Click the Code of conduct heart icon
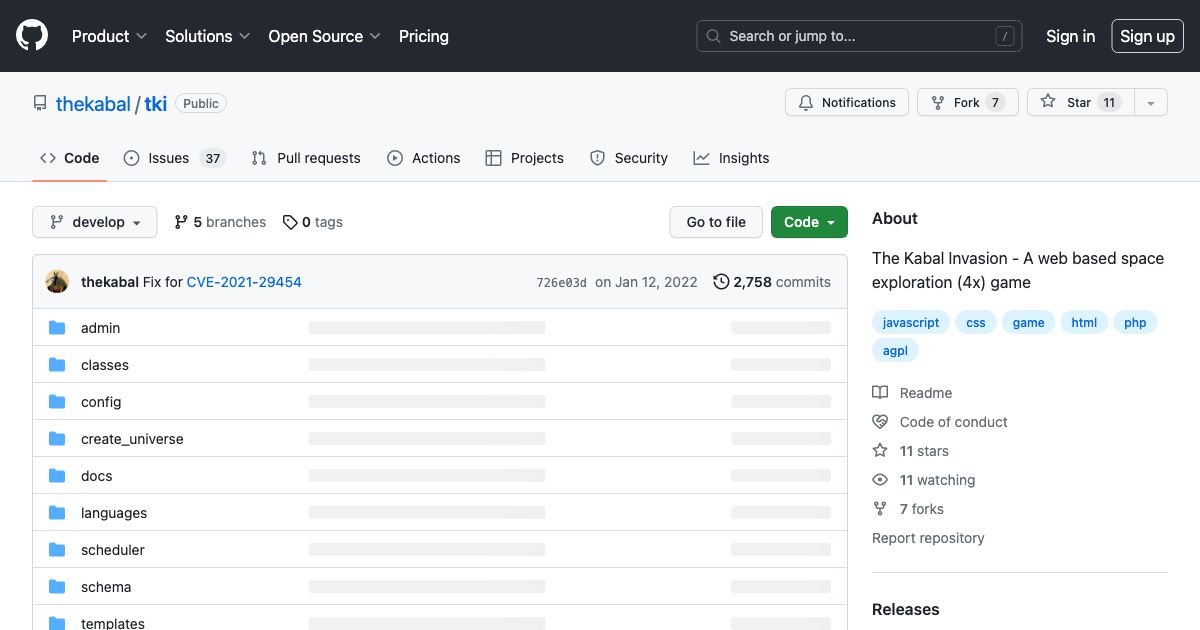Viewport: 1200px width, 630px height. [880, 421]
